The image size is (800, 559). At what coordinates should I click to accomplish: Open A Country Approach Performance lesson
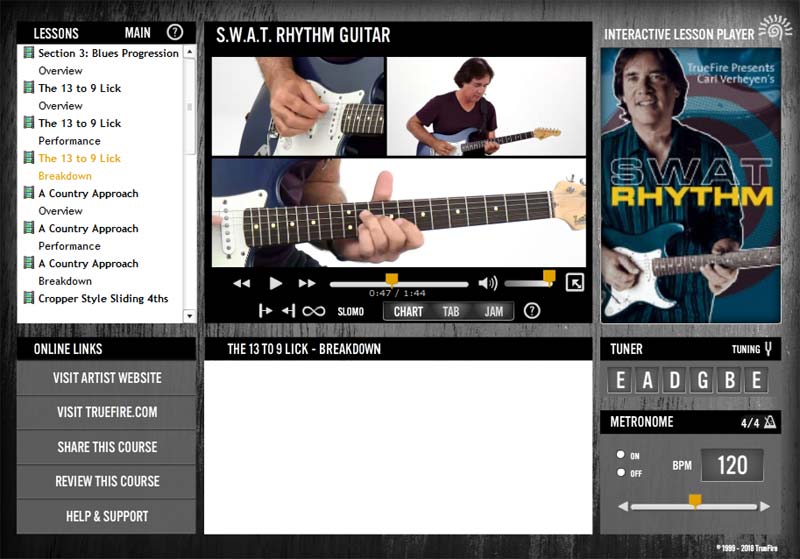(82, 237)
